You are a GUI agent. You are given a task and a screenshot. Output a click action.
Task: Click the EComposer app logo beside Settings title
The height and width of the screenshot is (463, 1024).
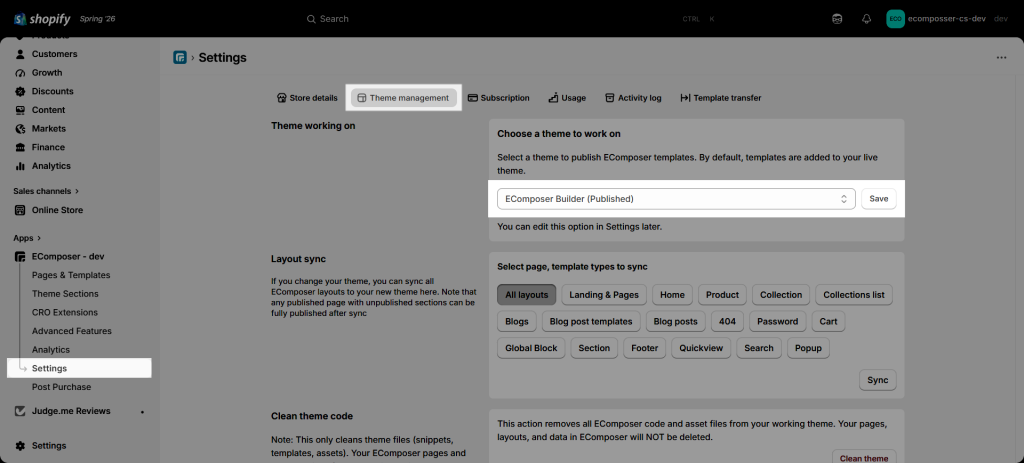(180, 57)
